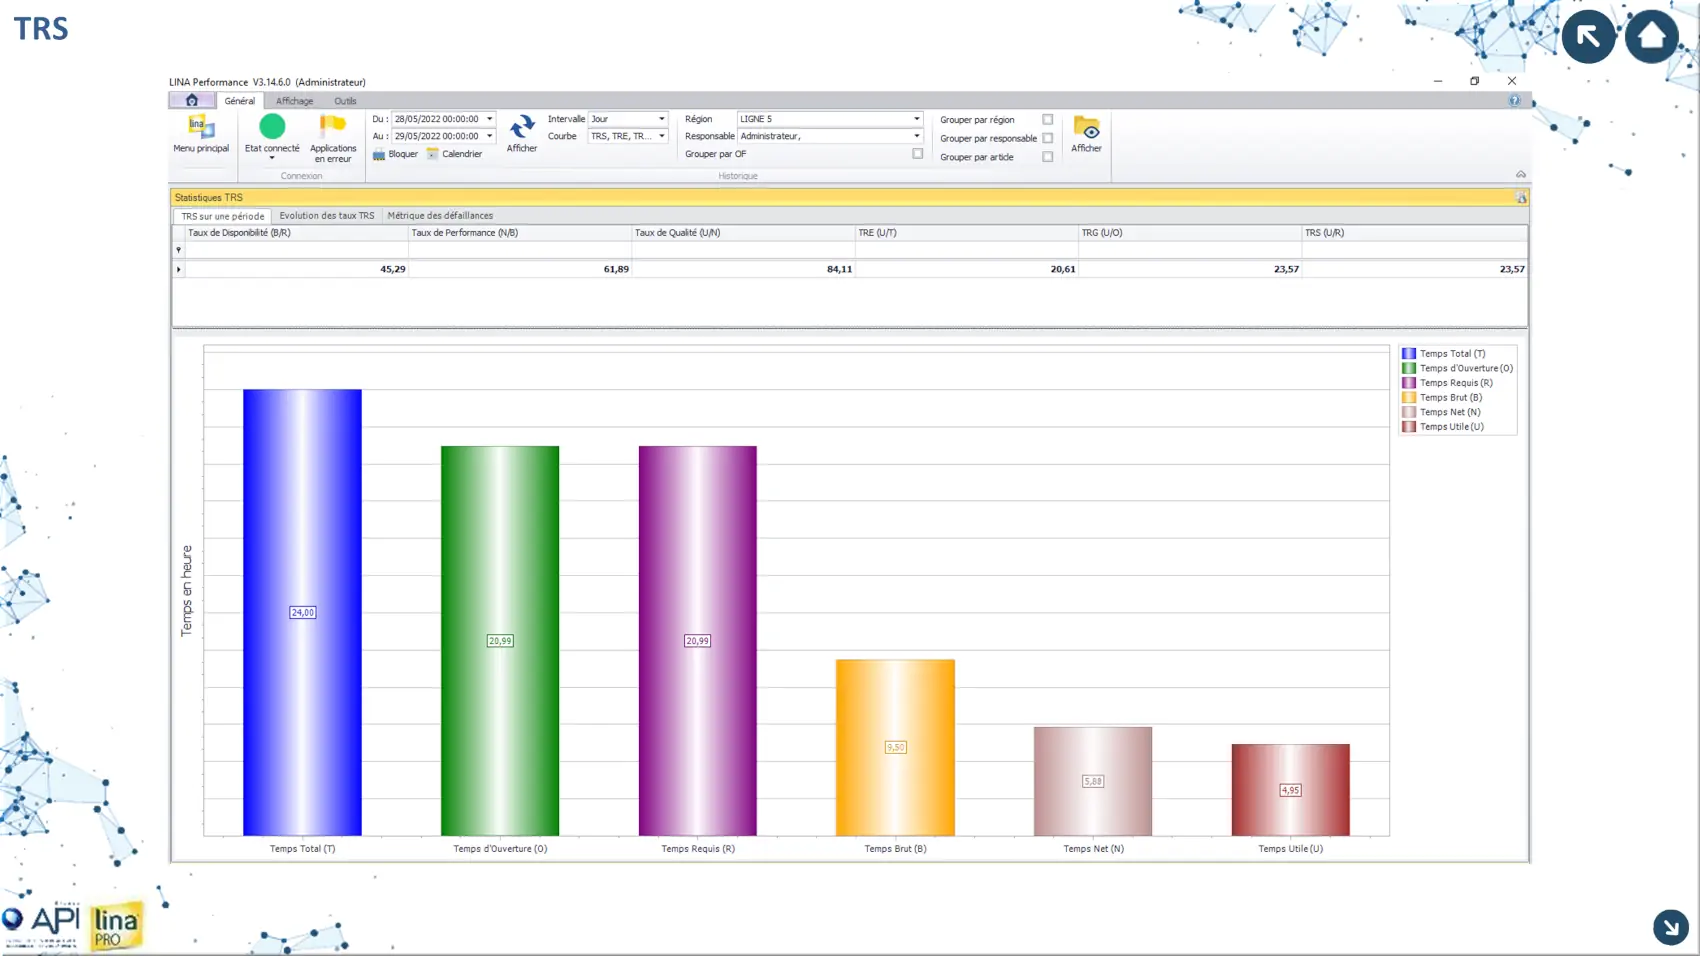This screenshot has width=1700, height=956.
Task: Open the Menu principal icon
Action: click(201, 128)
